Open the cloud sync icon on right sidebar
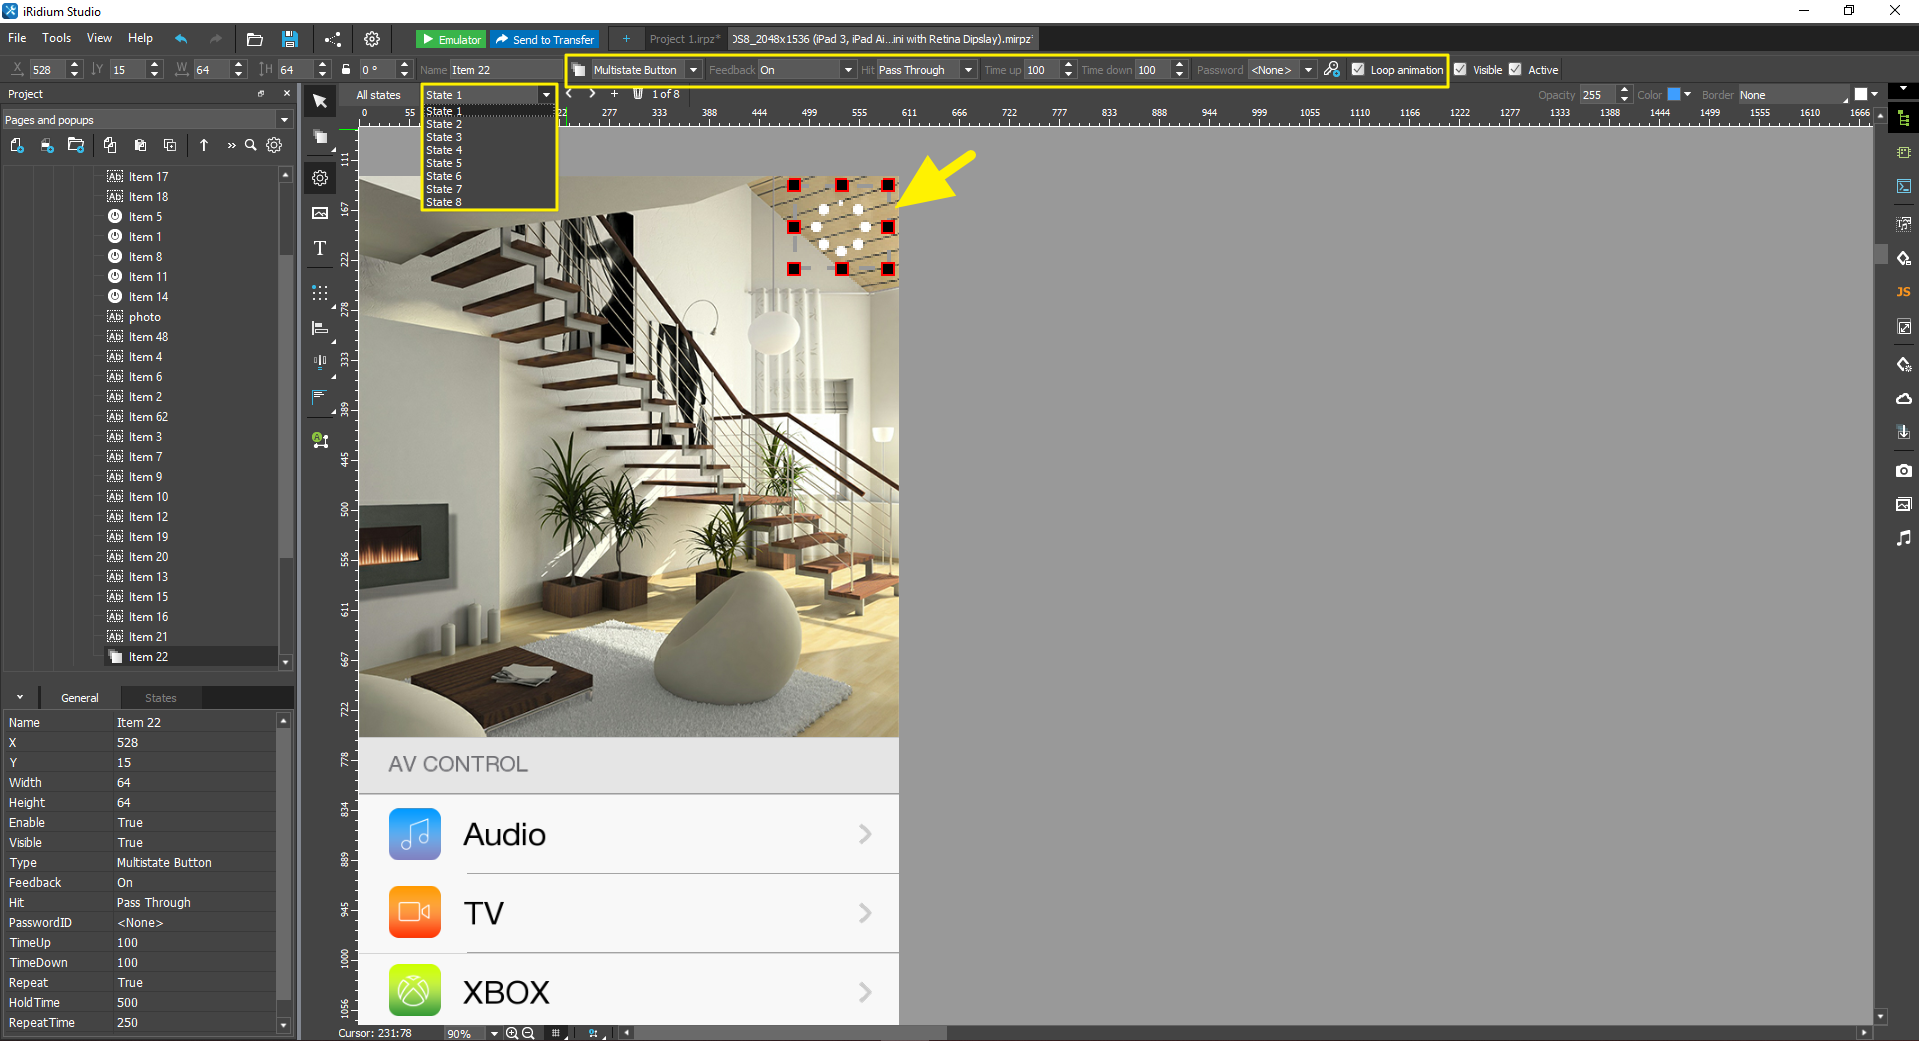Screen dimensions: 1919x1041 [1903, 398]
